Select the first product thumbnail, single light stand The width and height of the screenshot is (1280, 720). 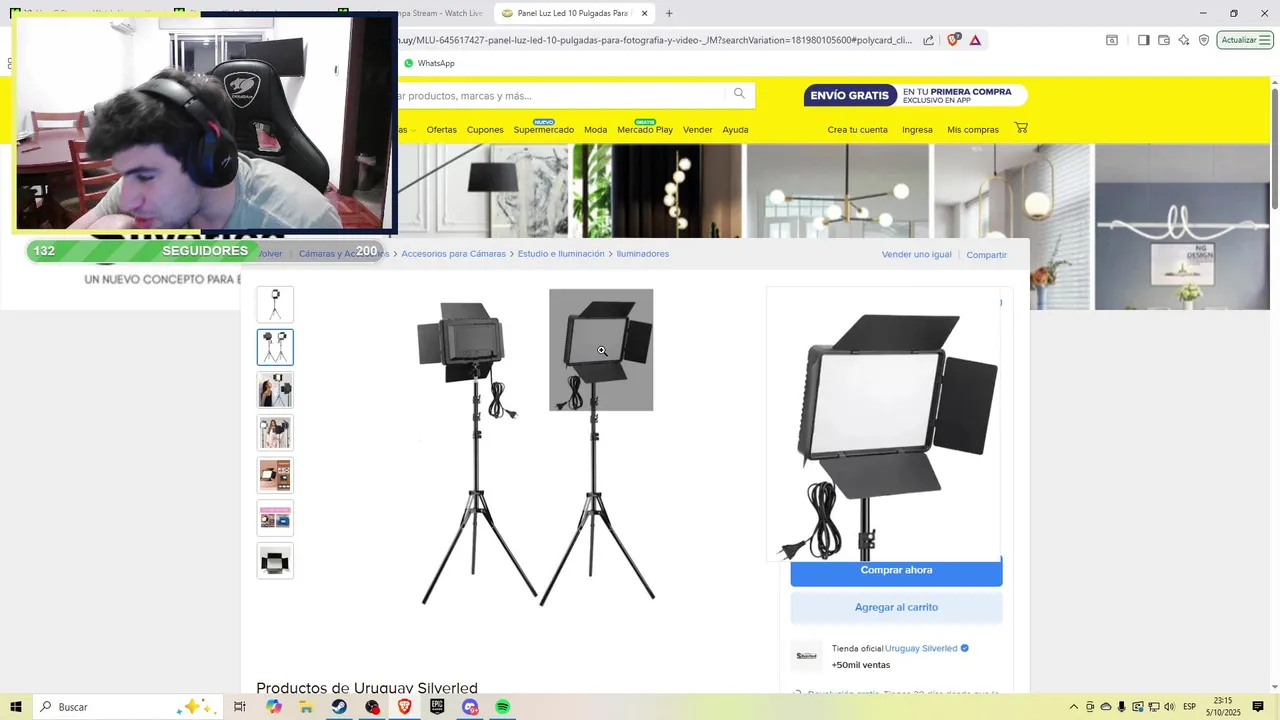pyautogui.click(x=275, y=304)
